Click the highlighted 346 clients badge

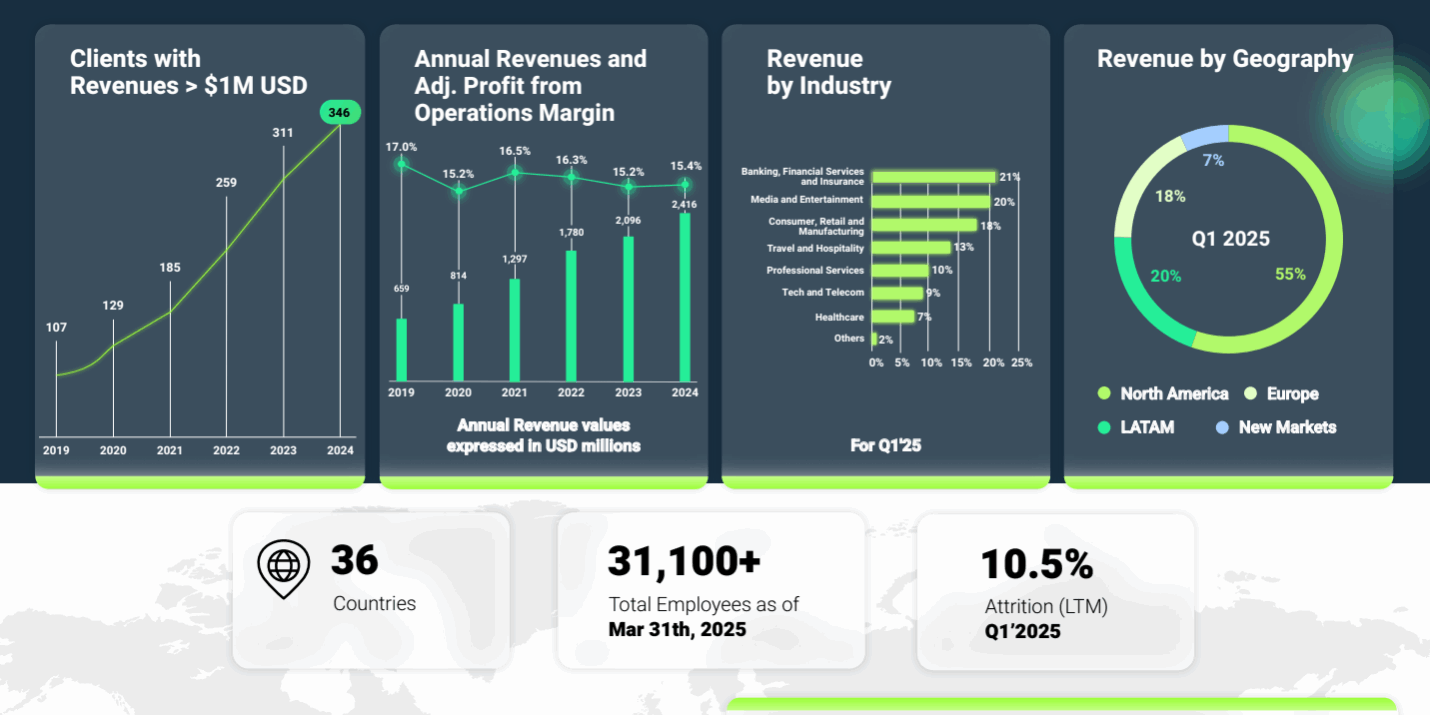[x=339, y=113]
